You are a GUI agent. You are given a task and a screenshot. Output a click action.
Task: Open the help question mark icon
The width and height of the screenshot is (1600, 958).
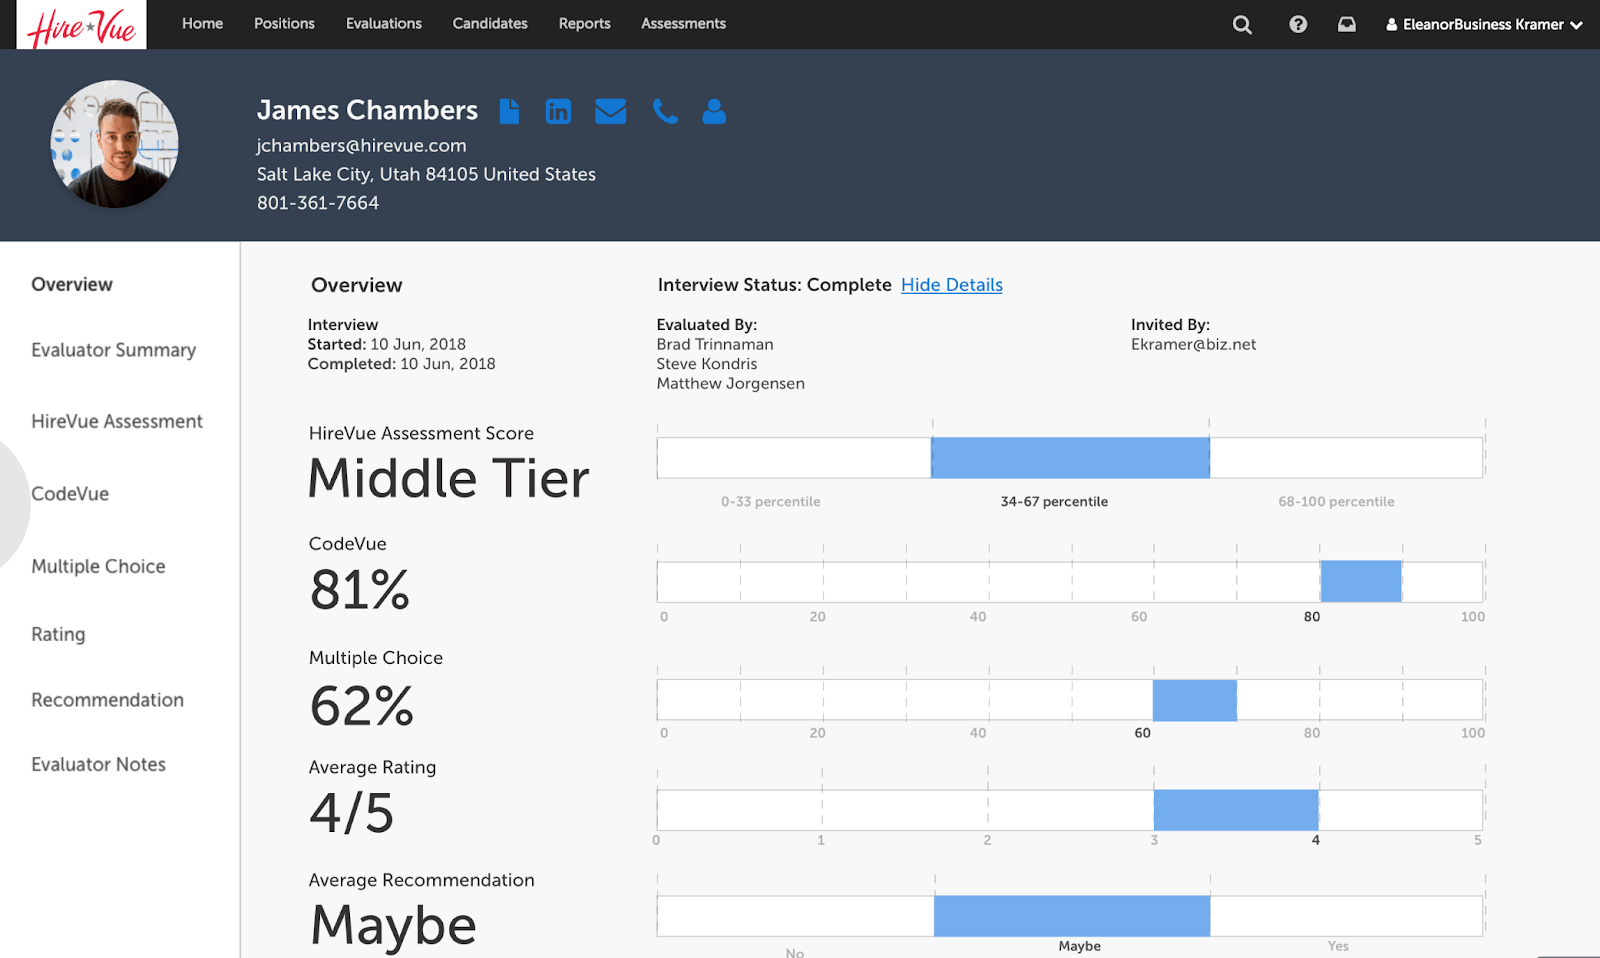point(1298,24)
